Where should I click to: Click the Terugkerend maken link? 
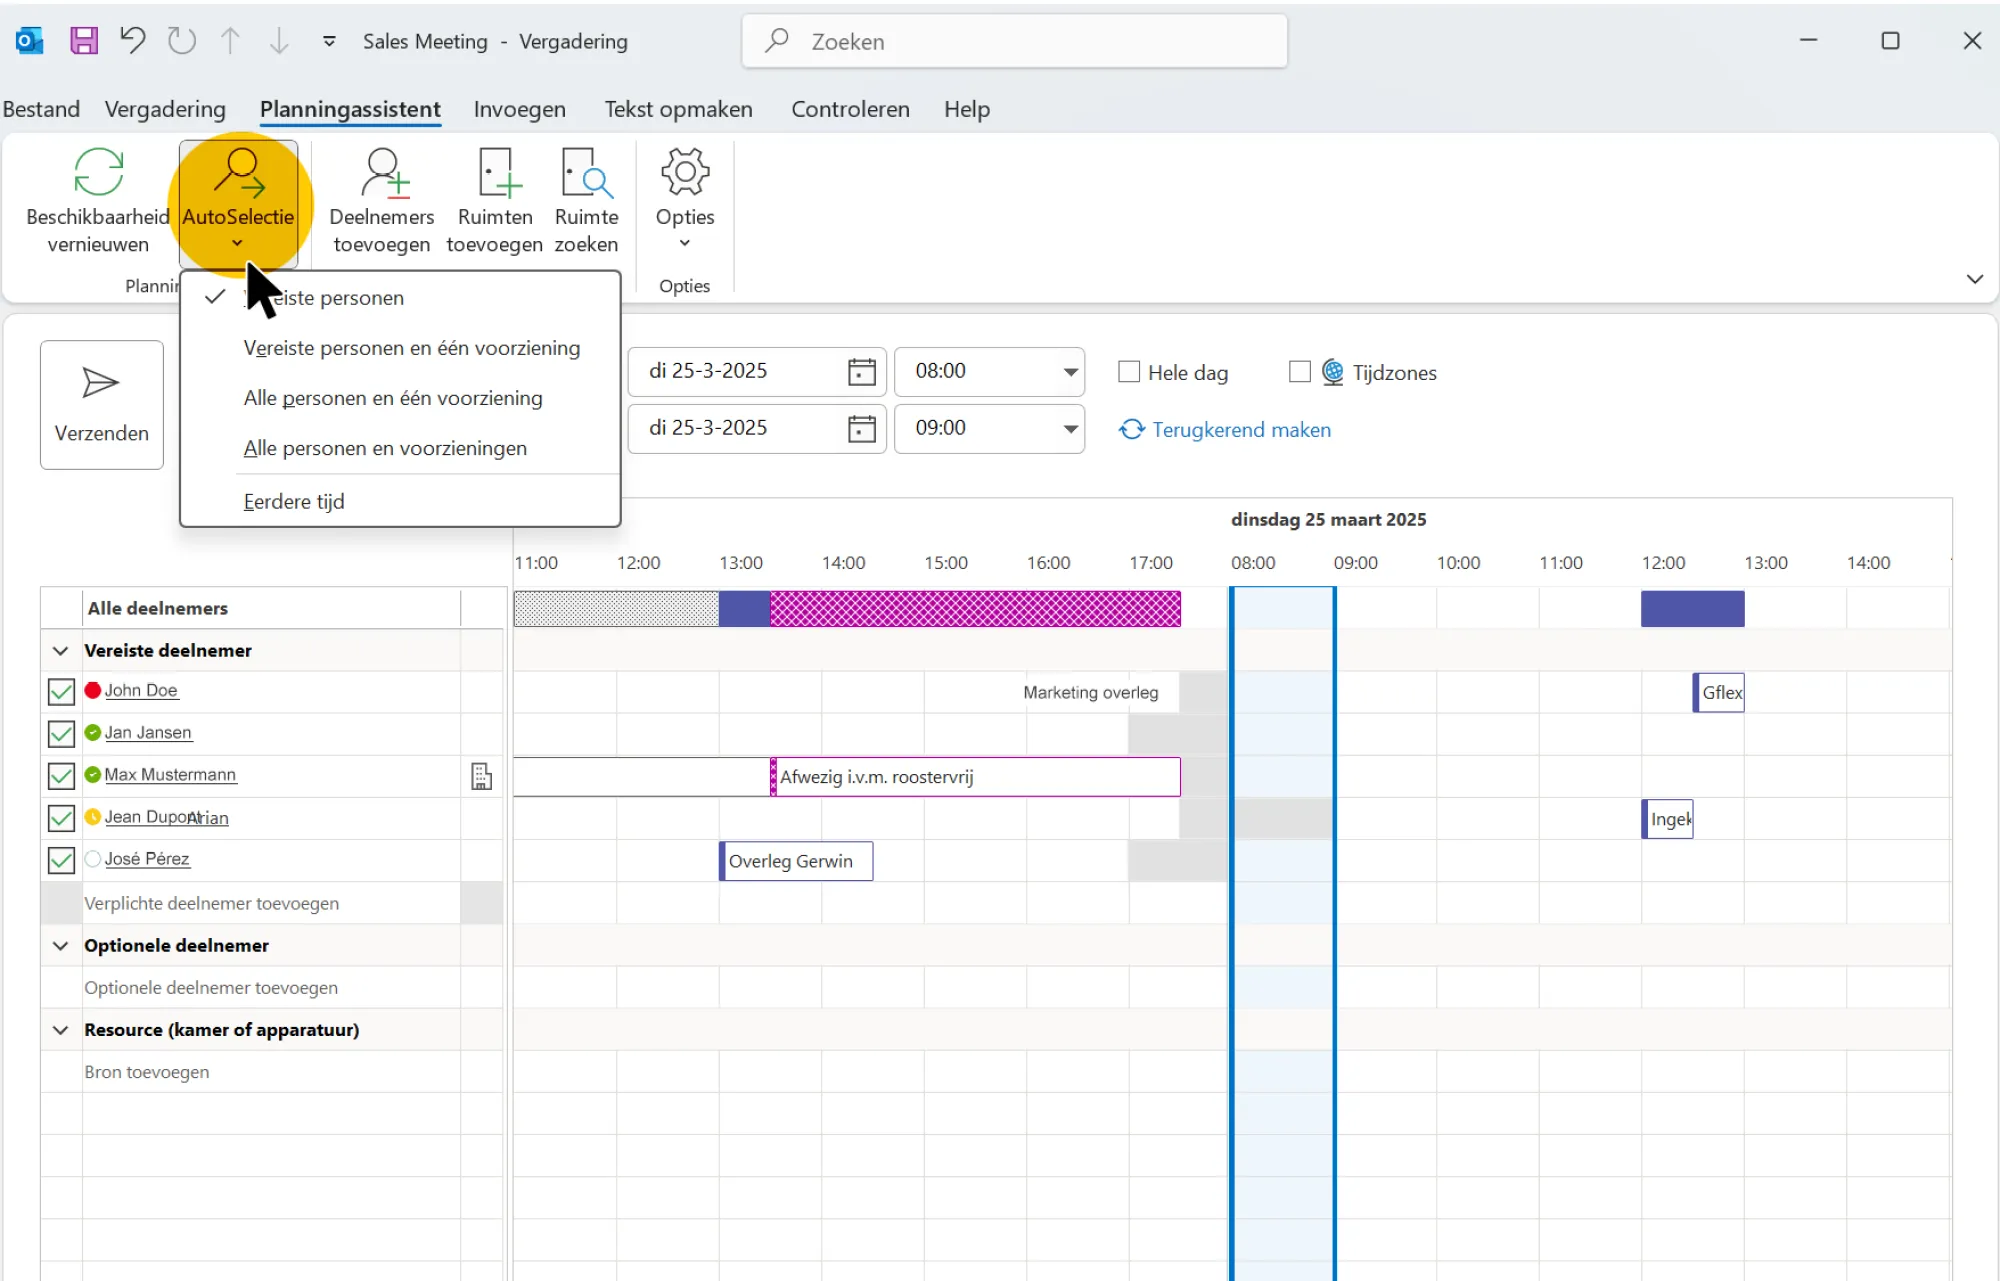click(x=1241, y=430)
